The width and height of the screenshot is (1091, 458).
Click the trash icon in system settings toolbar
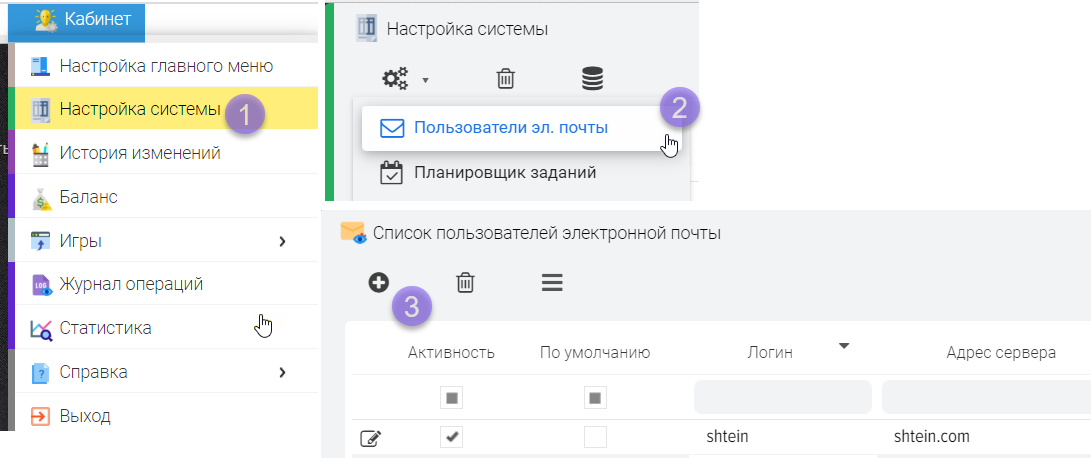(x=507, y=78)
